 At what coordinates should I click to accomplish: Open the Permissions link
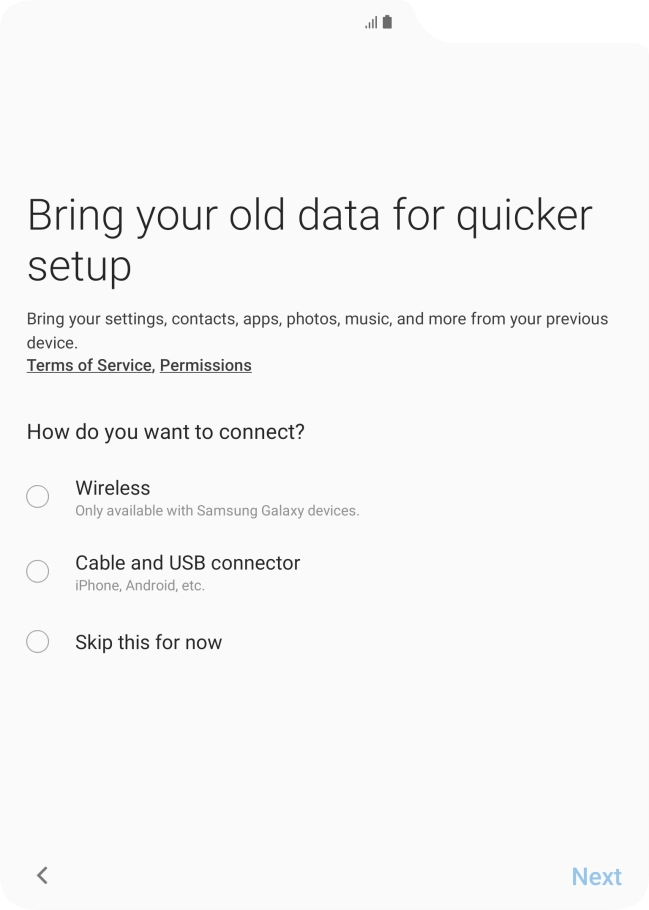click(x=205, y=365)
